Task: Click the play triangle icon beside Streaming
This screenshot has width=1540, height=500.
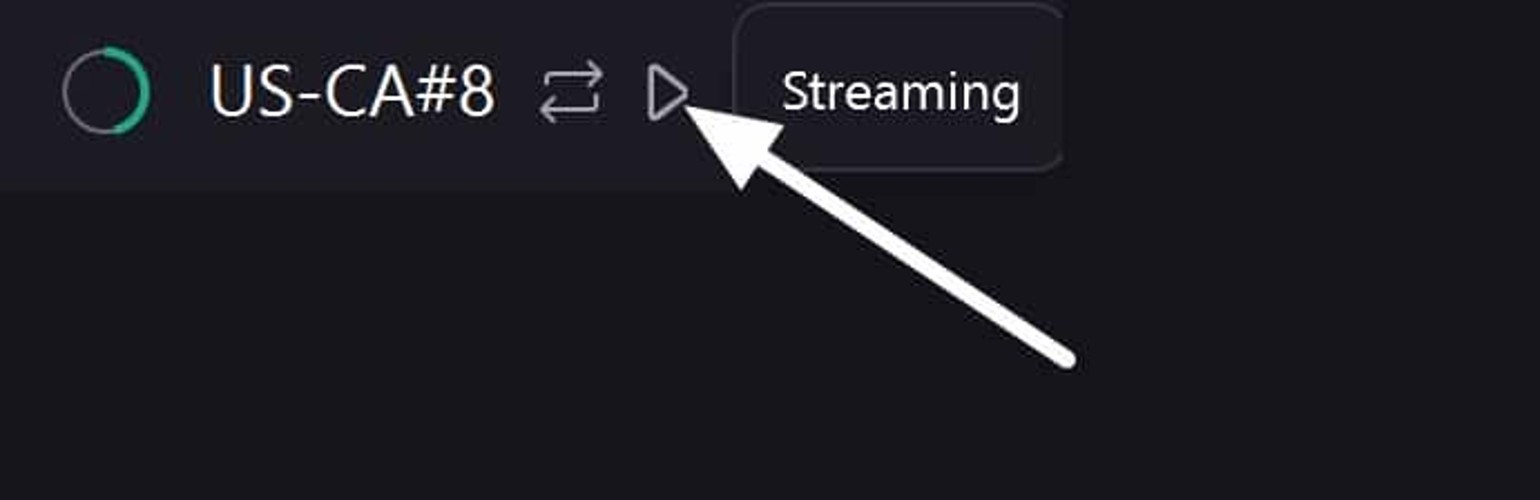Action: pyautogui.click(x=667, y=93)
